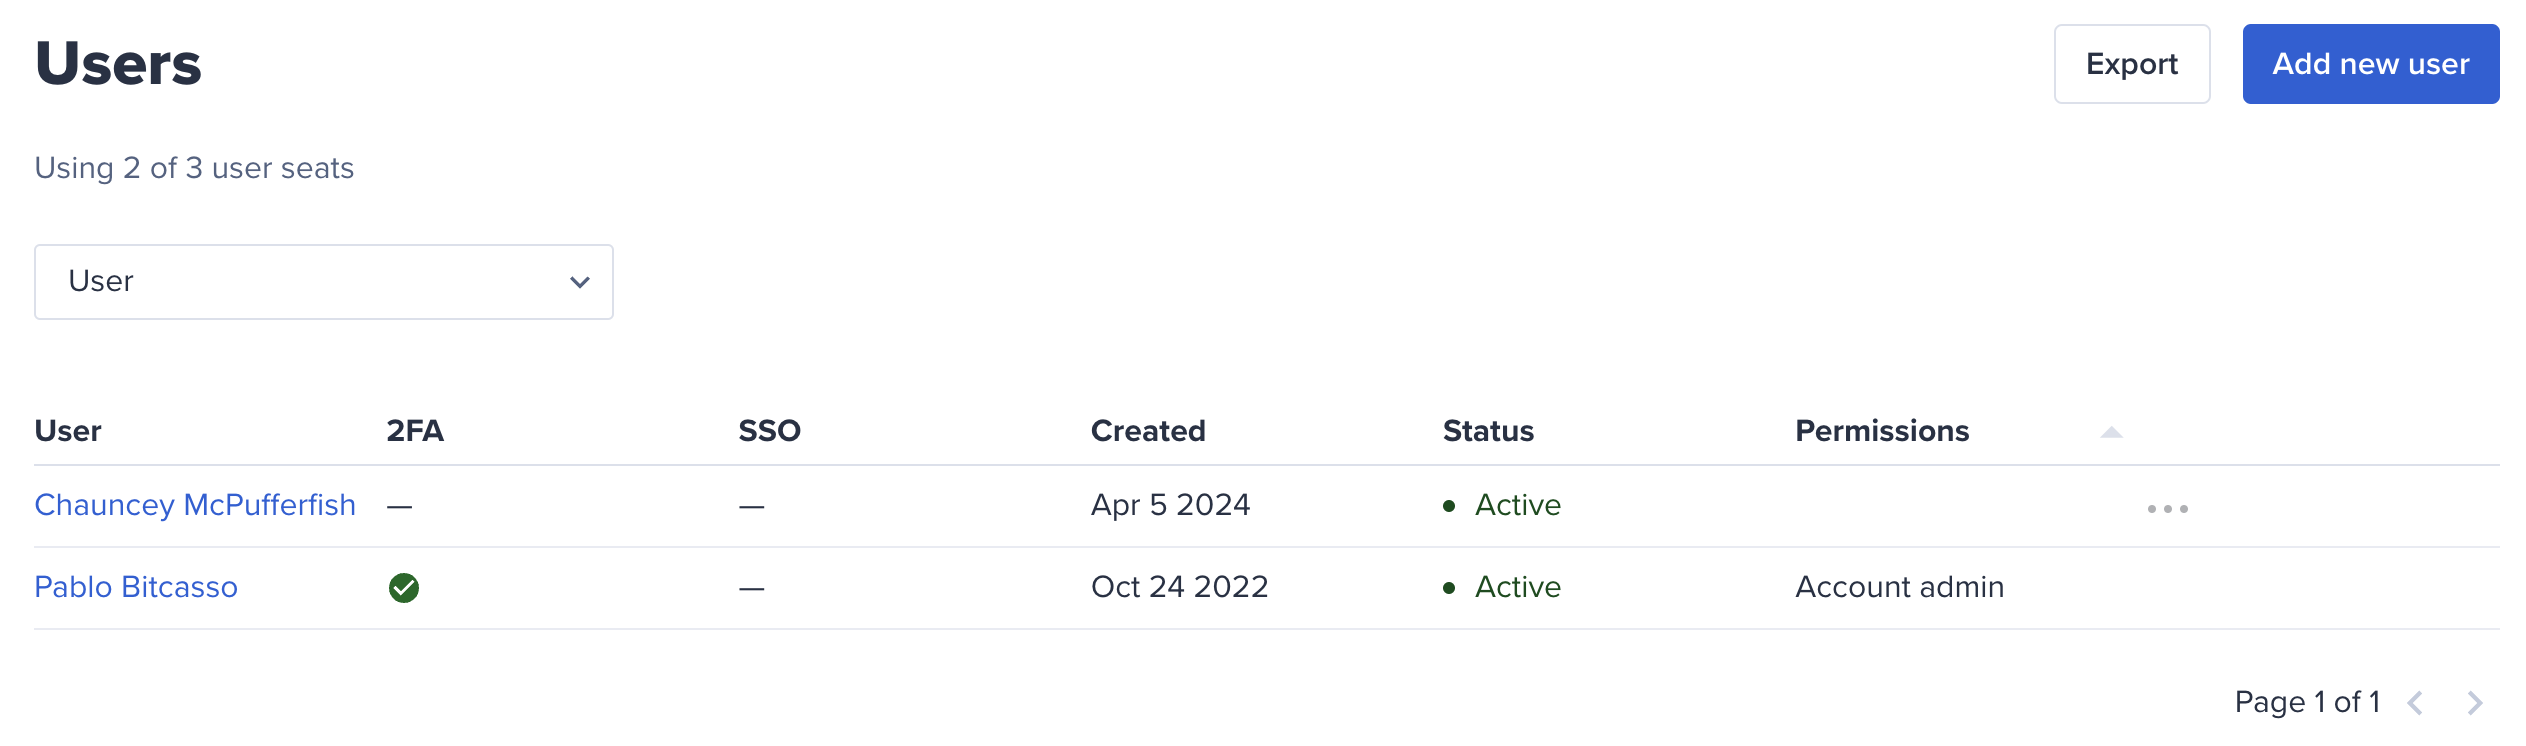Sort by the Permissions column header
The height and width of the screenshot is (746, 2526).
point(1881,431)
